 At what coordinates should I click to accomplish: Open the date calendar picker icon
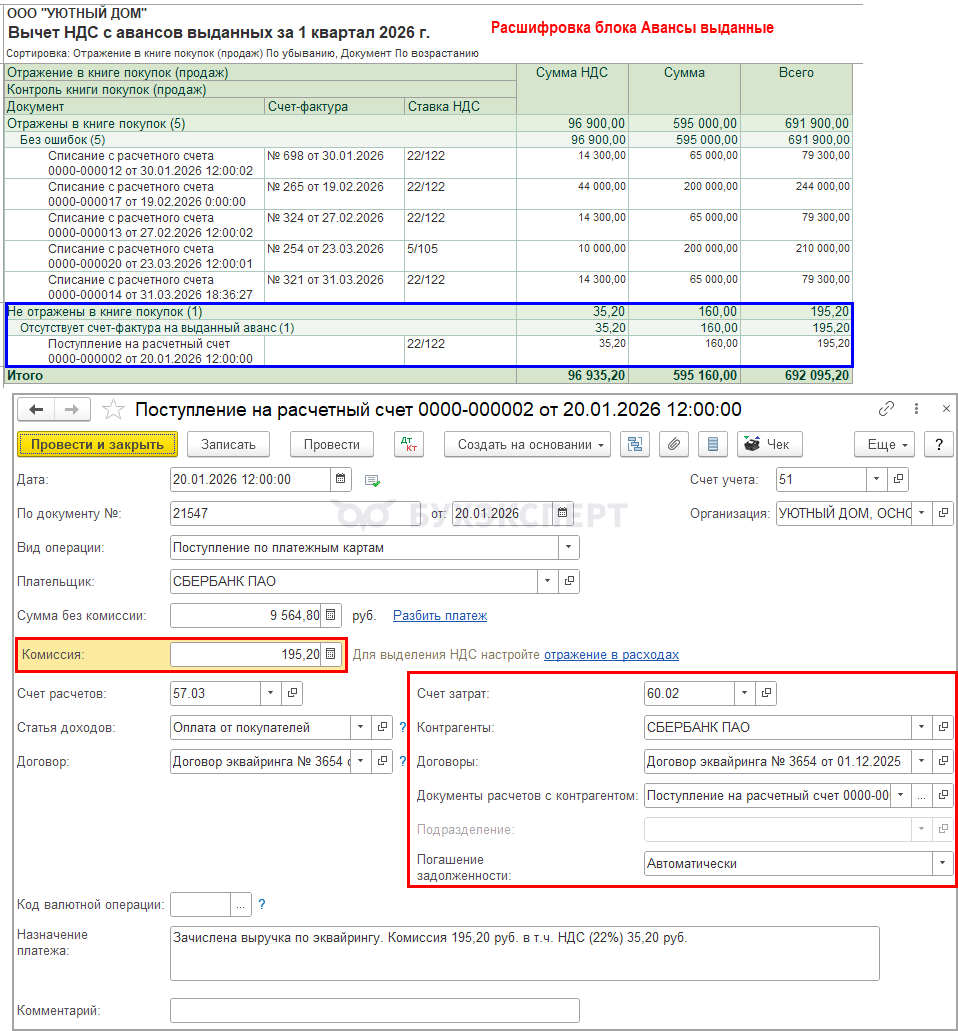coord(341,479)
